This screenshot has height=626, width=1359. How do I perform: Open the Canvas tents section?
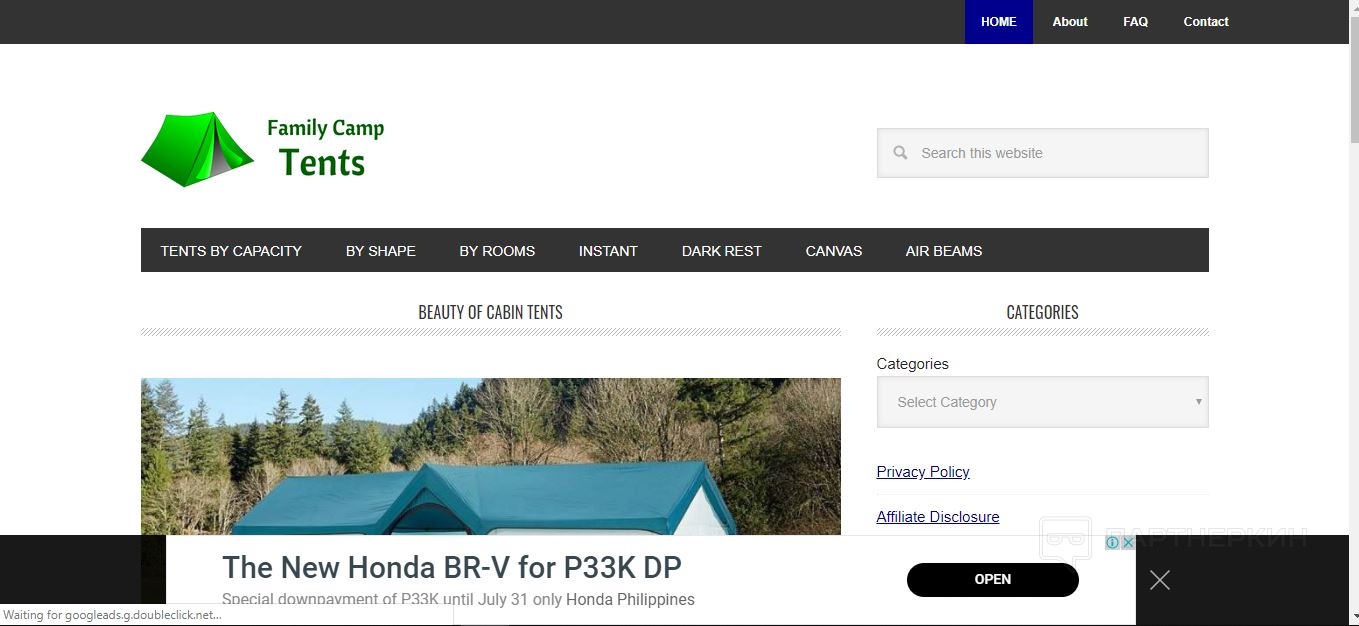point(834,251)
